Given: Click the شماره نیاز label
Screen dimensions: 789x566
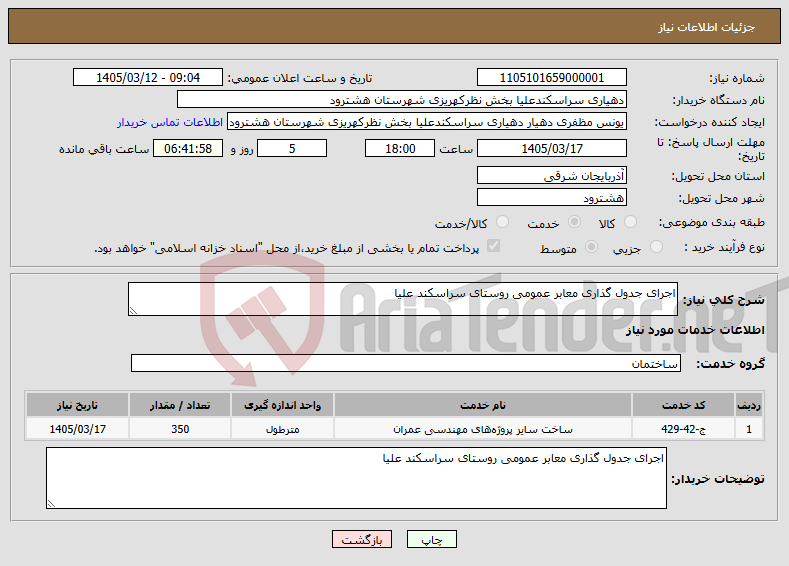Looking at the screenshot, I should pyautogui.click(x=737, y=78).
